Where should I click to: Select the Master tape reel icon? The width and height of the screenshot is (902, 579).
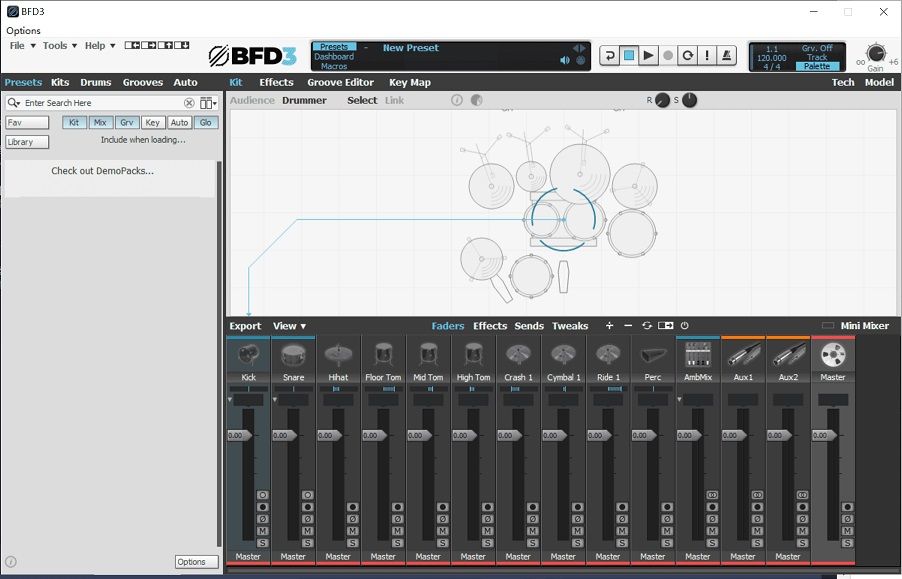(832, 355)
